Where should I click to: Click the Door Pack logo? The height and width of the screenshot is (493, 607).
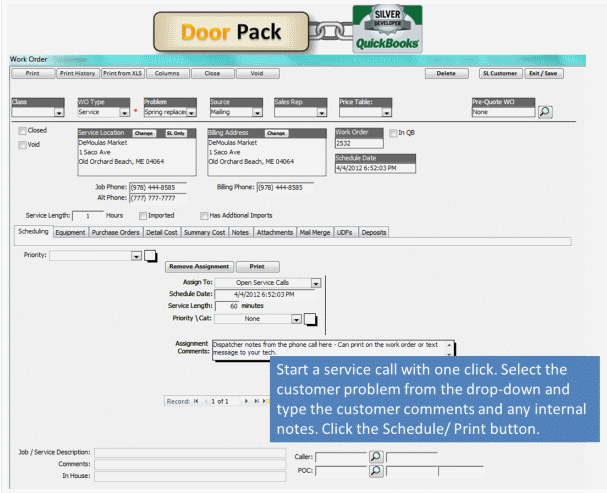(231, 32)
